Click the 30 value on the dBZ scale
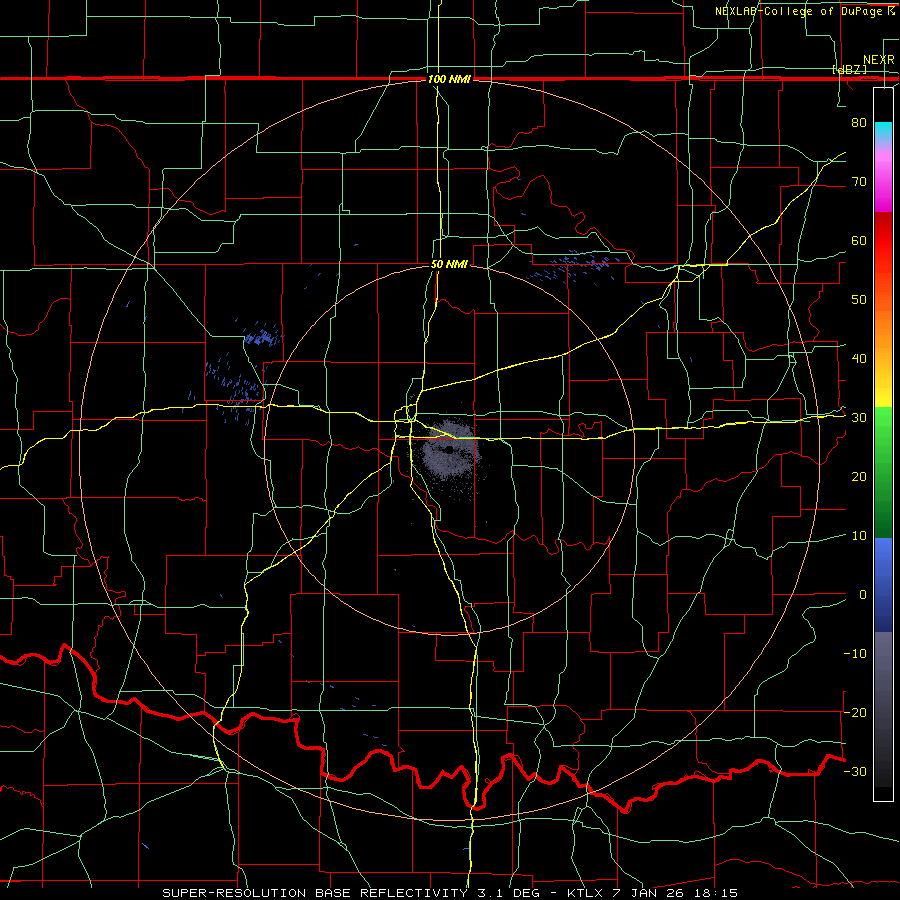 point(859,418)
